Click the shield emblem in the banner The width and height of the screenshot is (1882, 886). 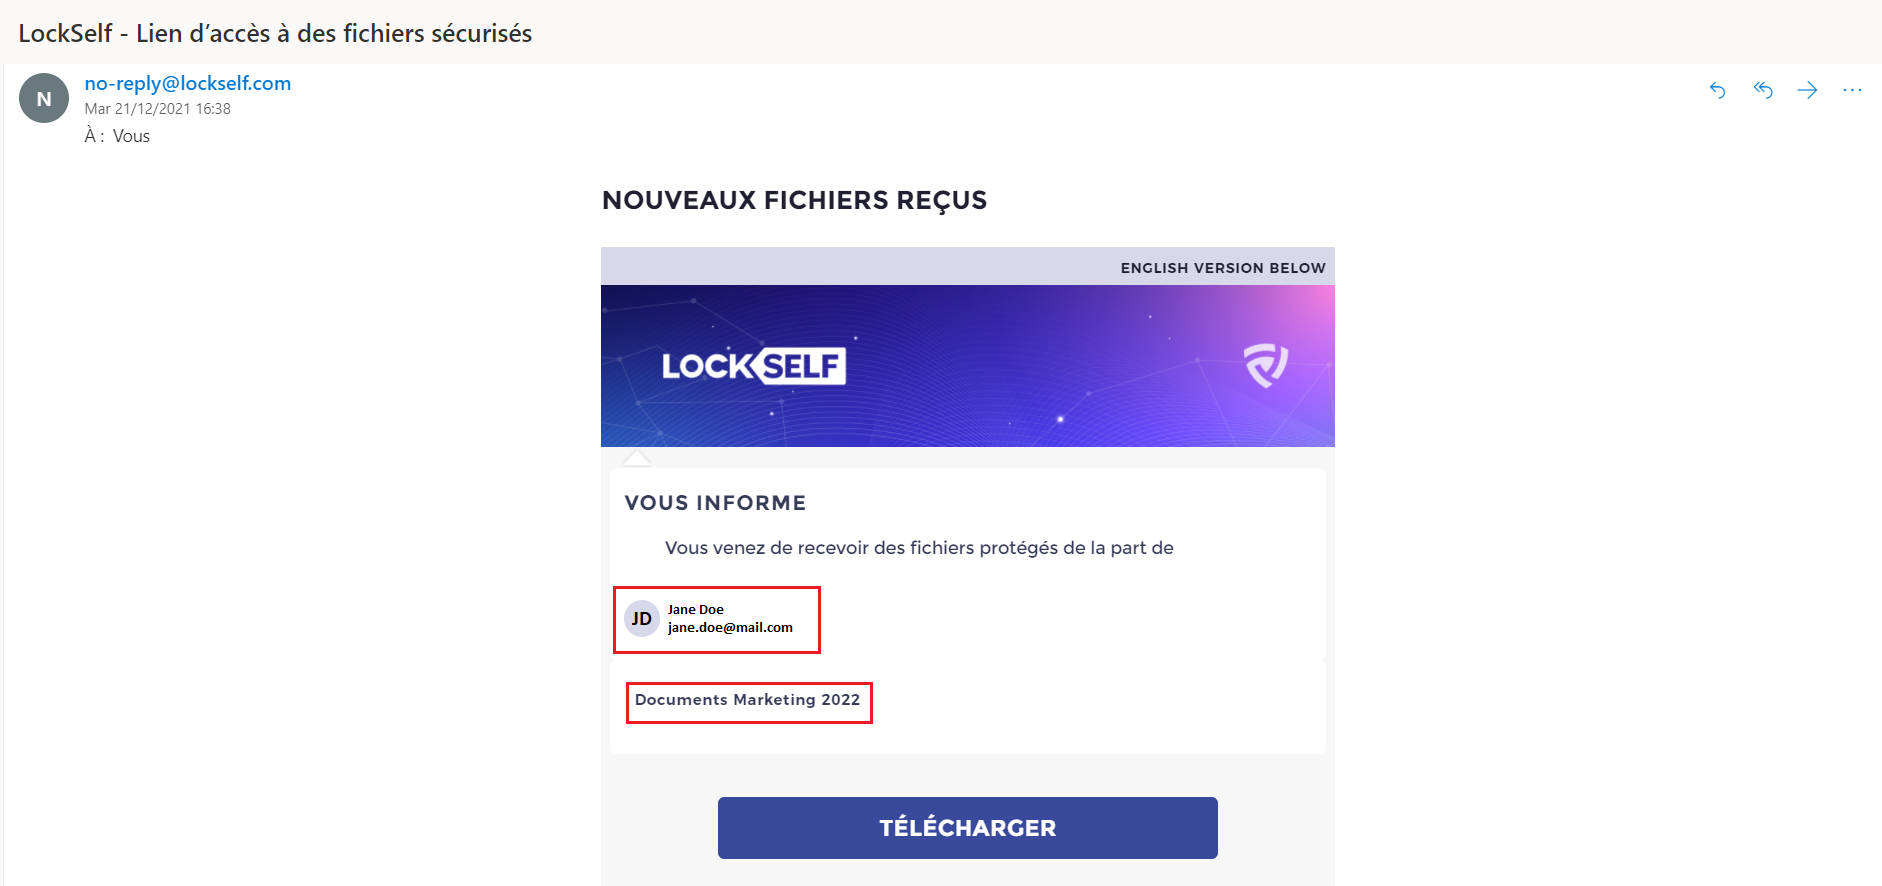tap(1266, 365)
